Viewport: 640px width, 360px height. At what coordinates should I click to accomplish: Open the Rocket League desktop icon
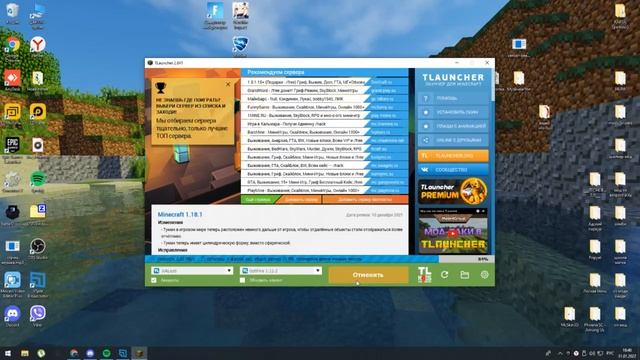[240, 45]
